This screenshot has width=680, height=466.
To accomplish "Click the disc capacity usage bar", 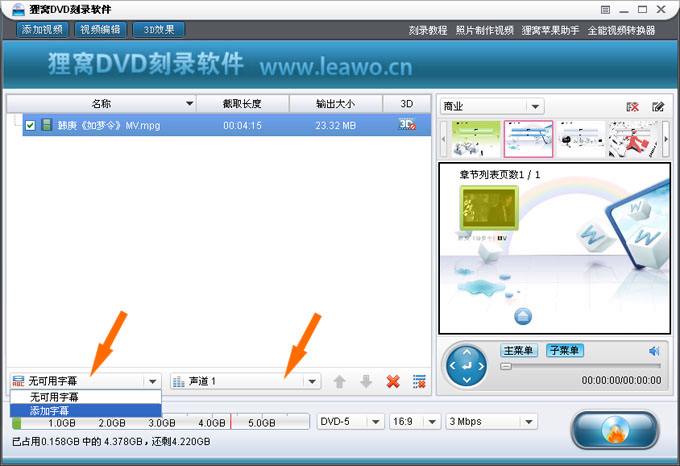I will click(x=160, y=422).
